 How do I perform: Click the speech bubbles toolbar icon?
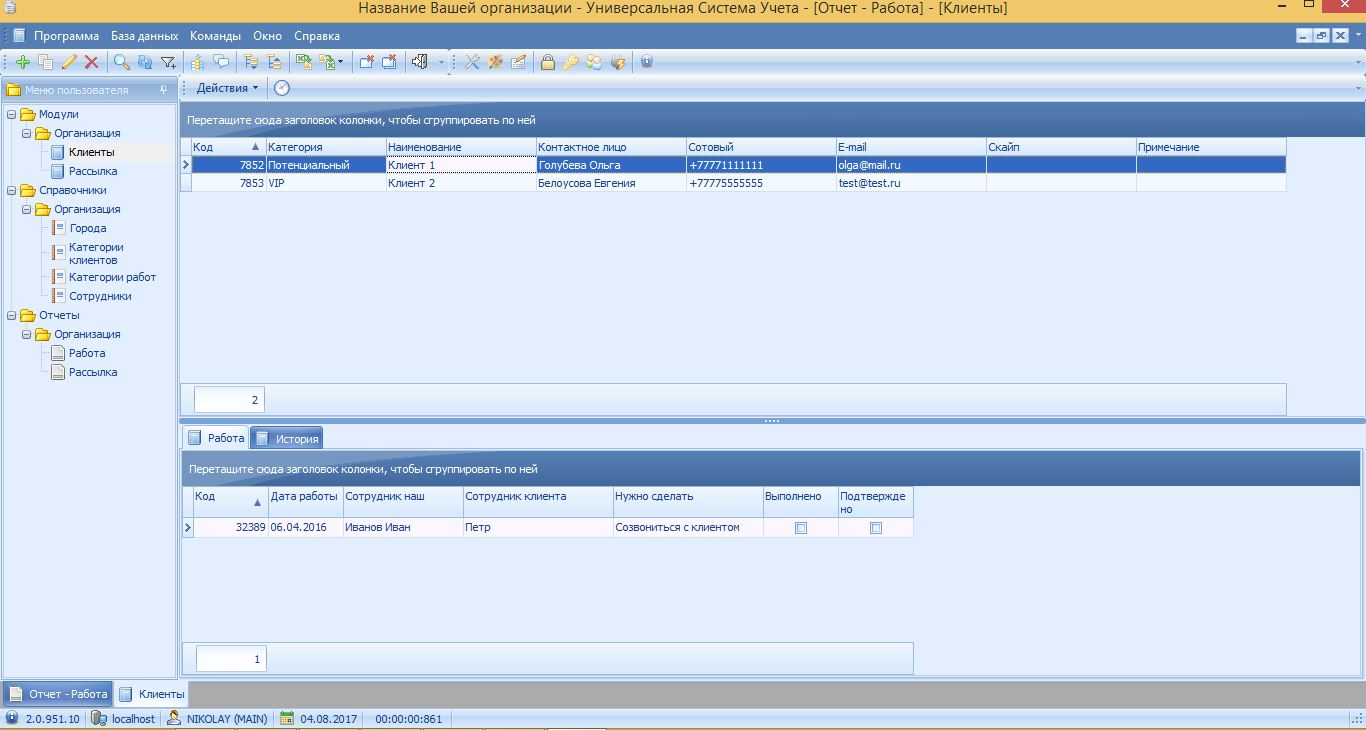220,62
